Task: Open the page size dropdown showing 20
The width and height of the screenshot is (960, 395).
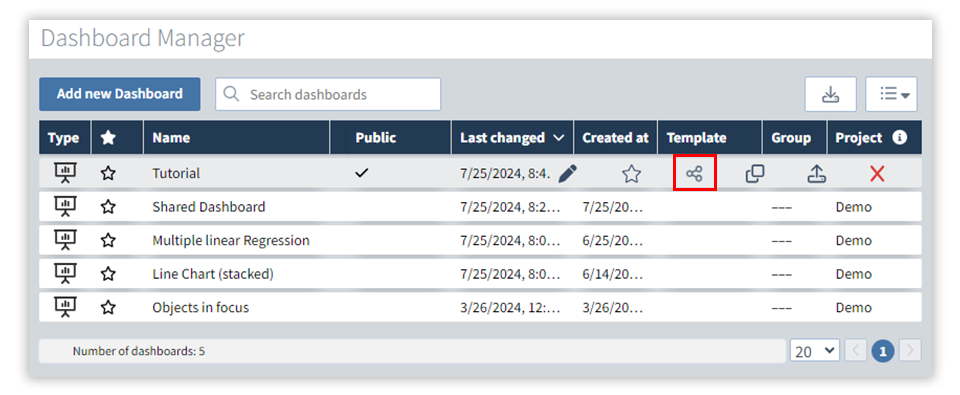Action: [x=815, y=352]
